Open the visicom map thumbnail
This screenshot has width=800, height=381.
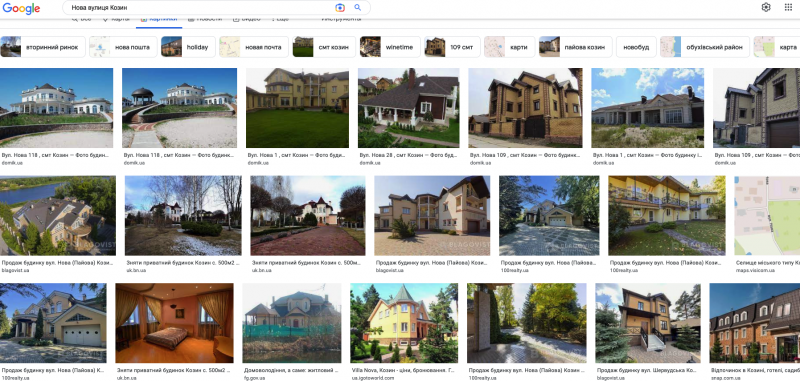tap(767, 216)
